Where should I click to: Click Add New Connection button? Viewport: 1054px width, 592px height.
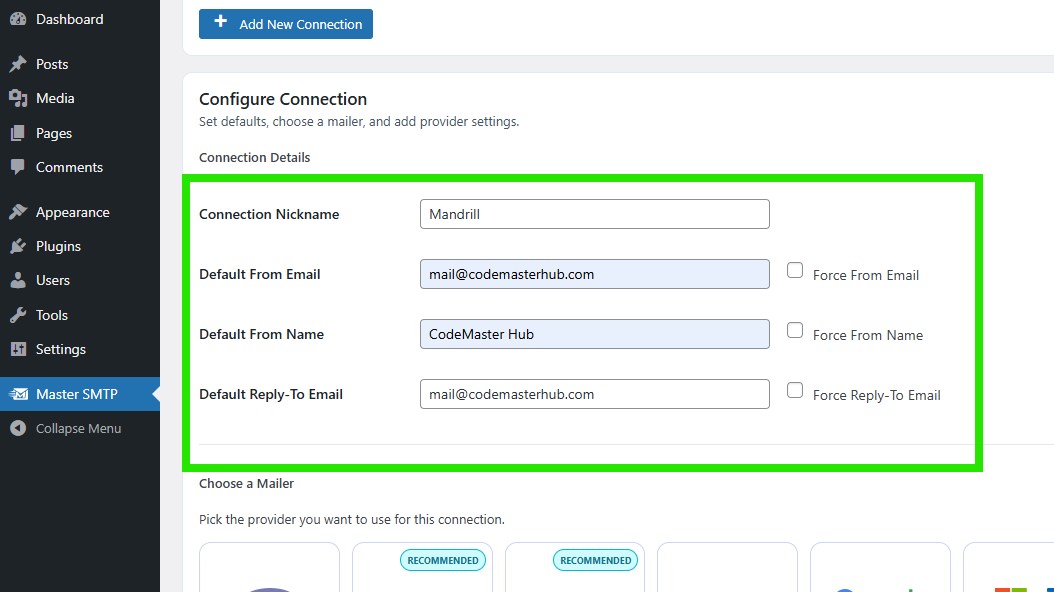point(286,24)
